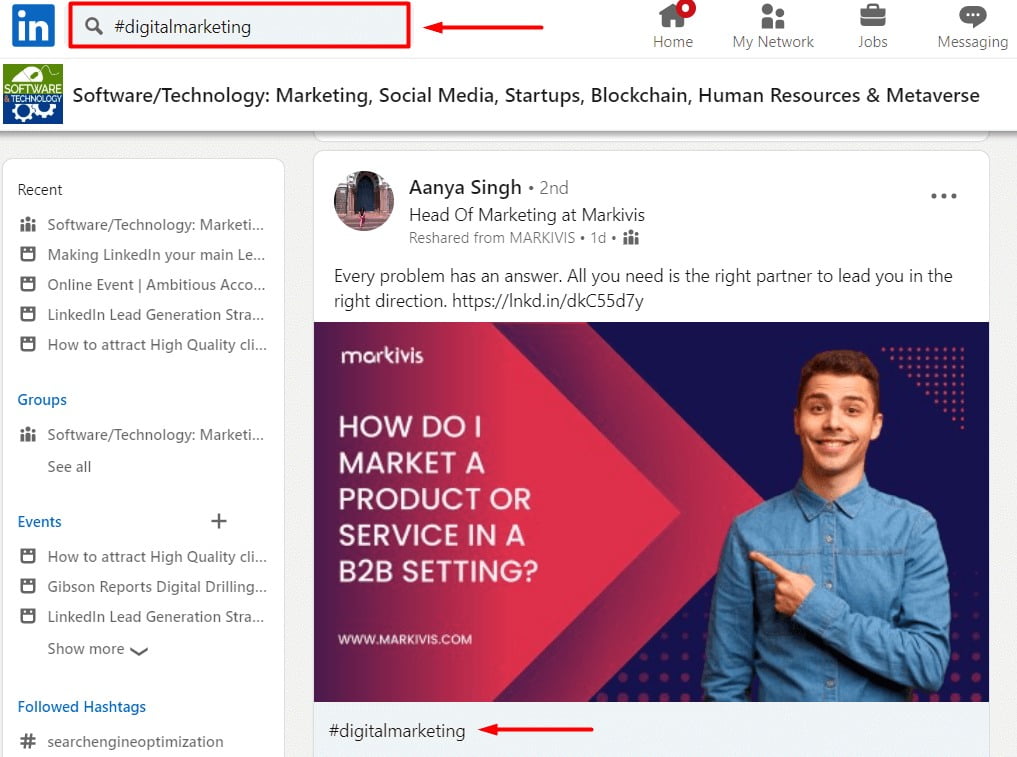Open the Messaging tab
The image size is (1017, 757).
(972, 26)
